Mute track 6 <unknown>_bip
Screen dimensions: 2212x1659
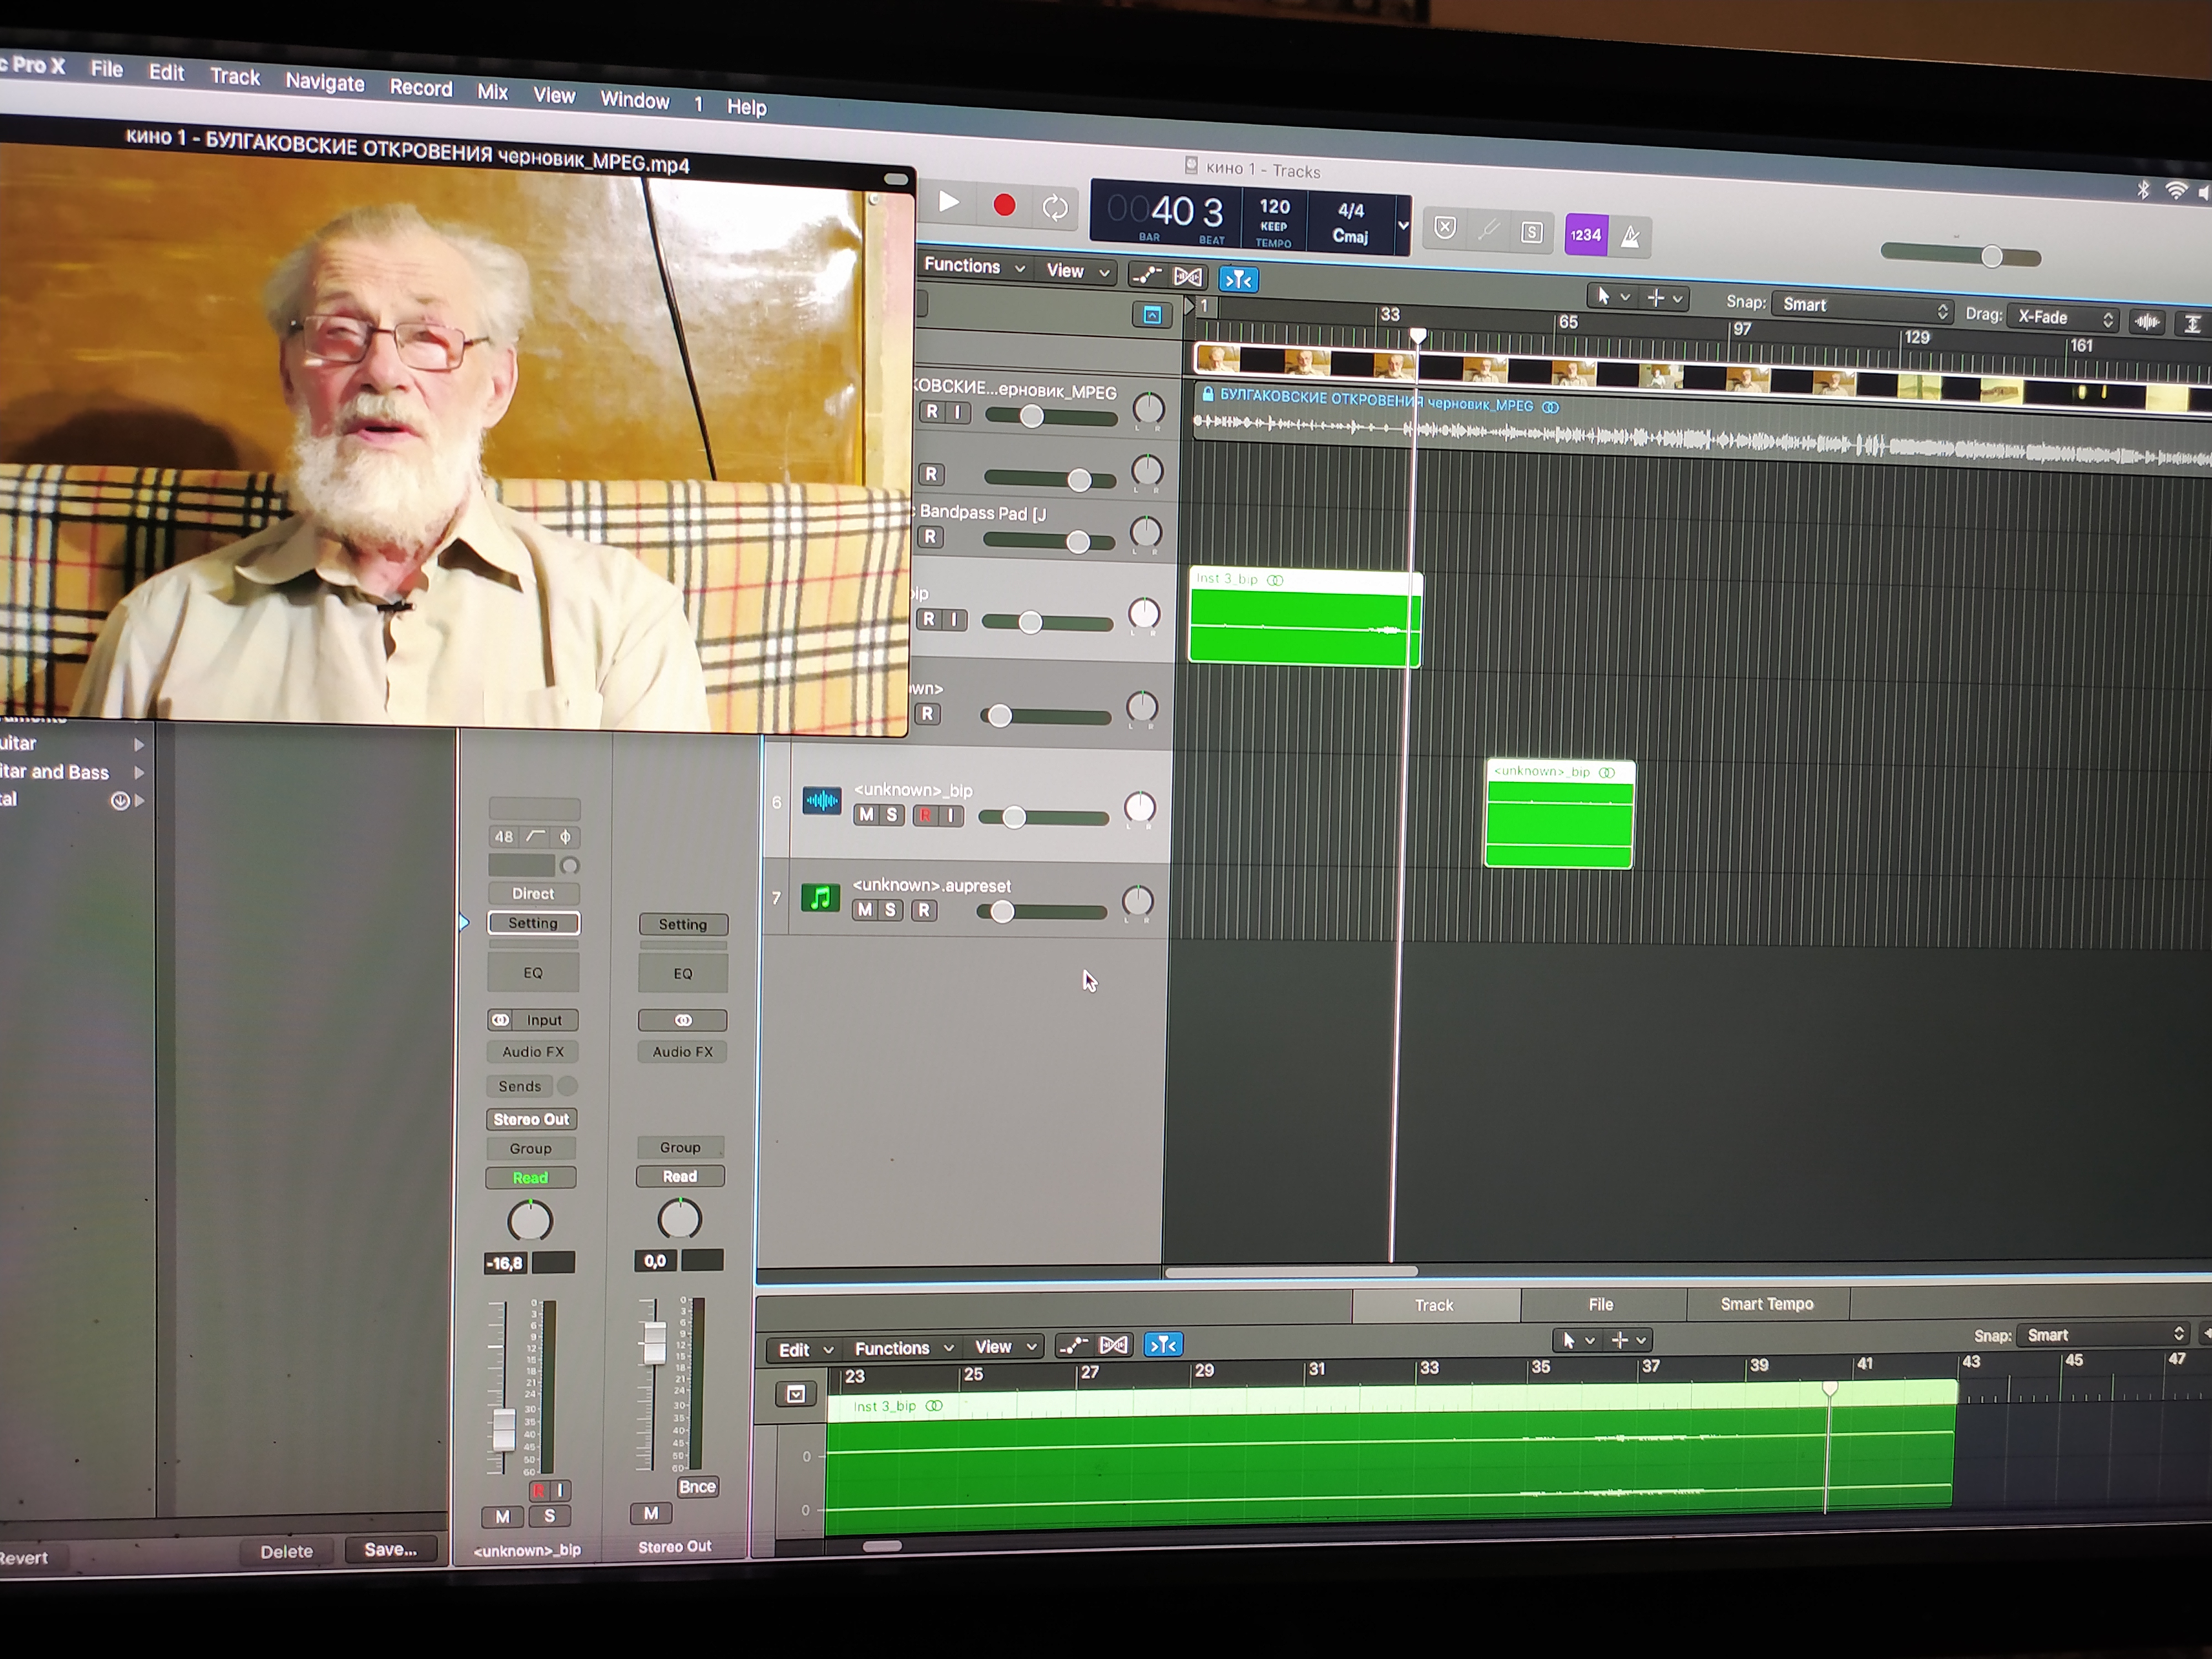(865, 815)
